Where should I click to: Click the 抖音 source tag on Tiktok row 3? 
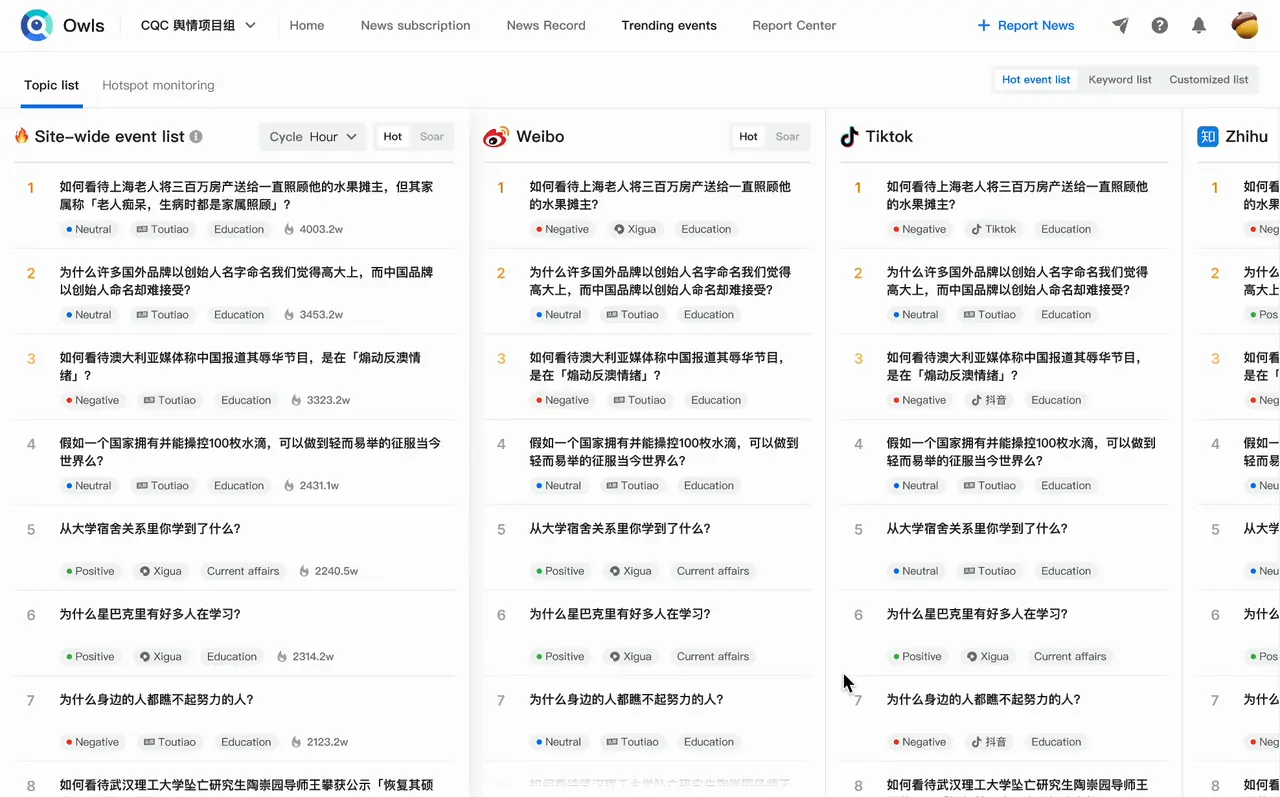pos(989,400)
